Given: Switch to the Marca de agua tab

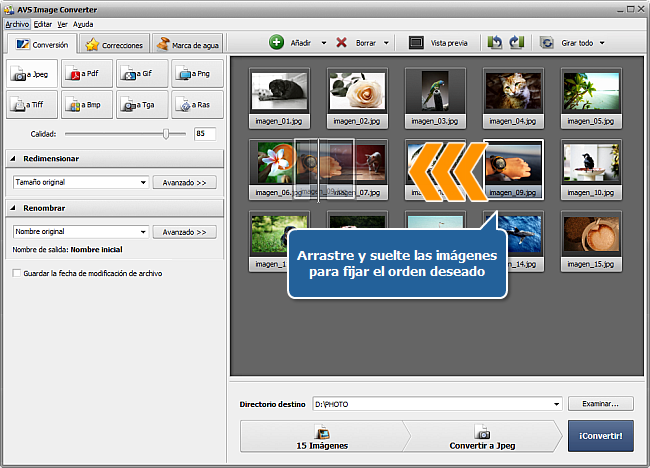Looking at the screenshot, I should 187,45.
